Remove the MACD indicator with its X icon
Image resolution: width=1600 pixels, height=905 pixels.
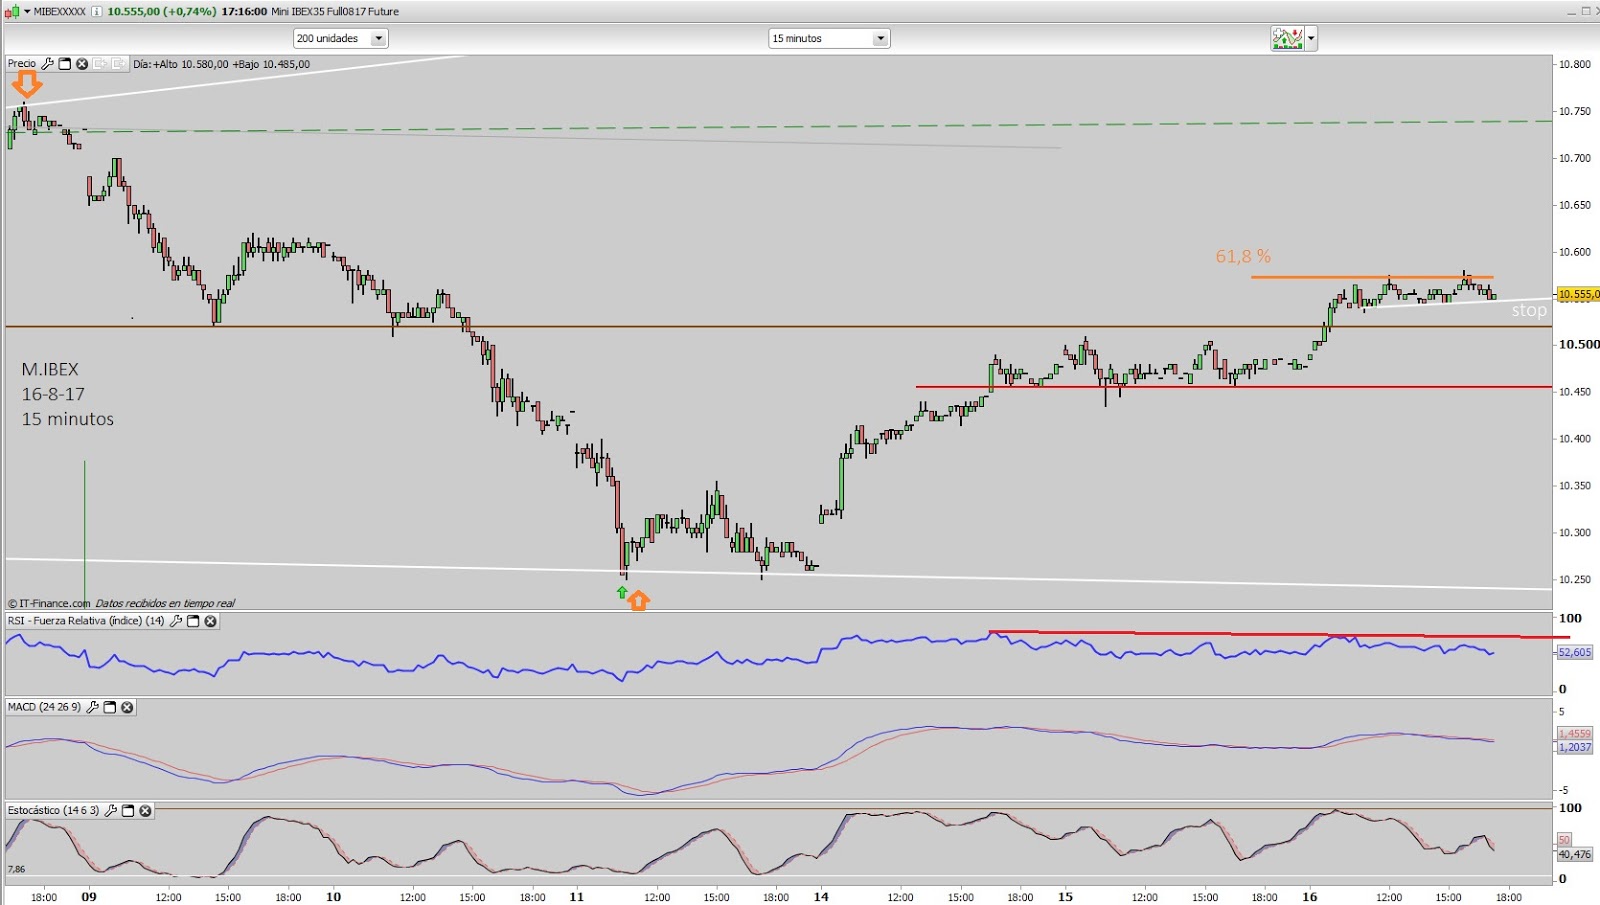pos(127,707)
